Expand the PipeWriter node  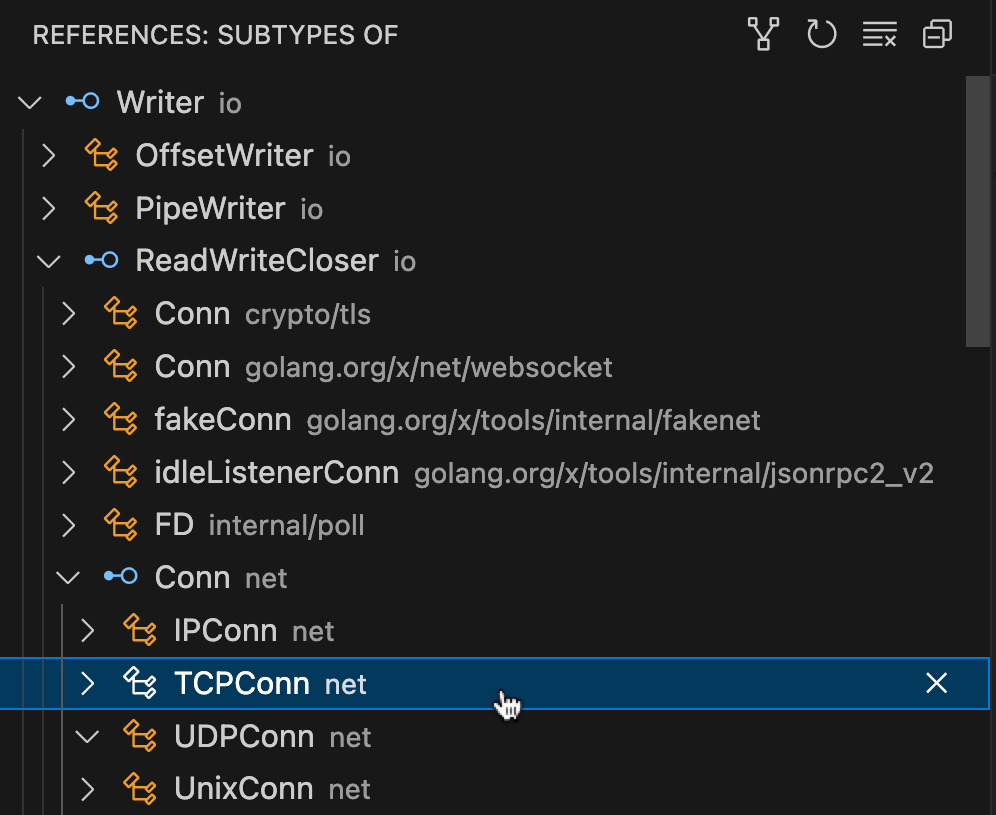point(48,208)
